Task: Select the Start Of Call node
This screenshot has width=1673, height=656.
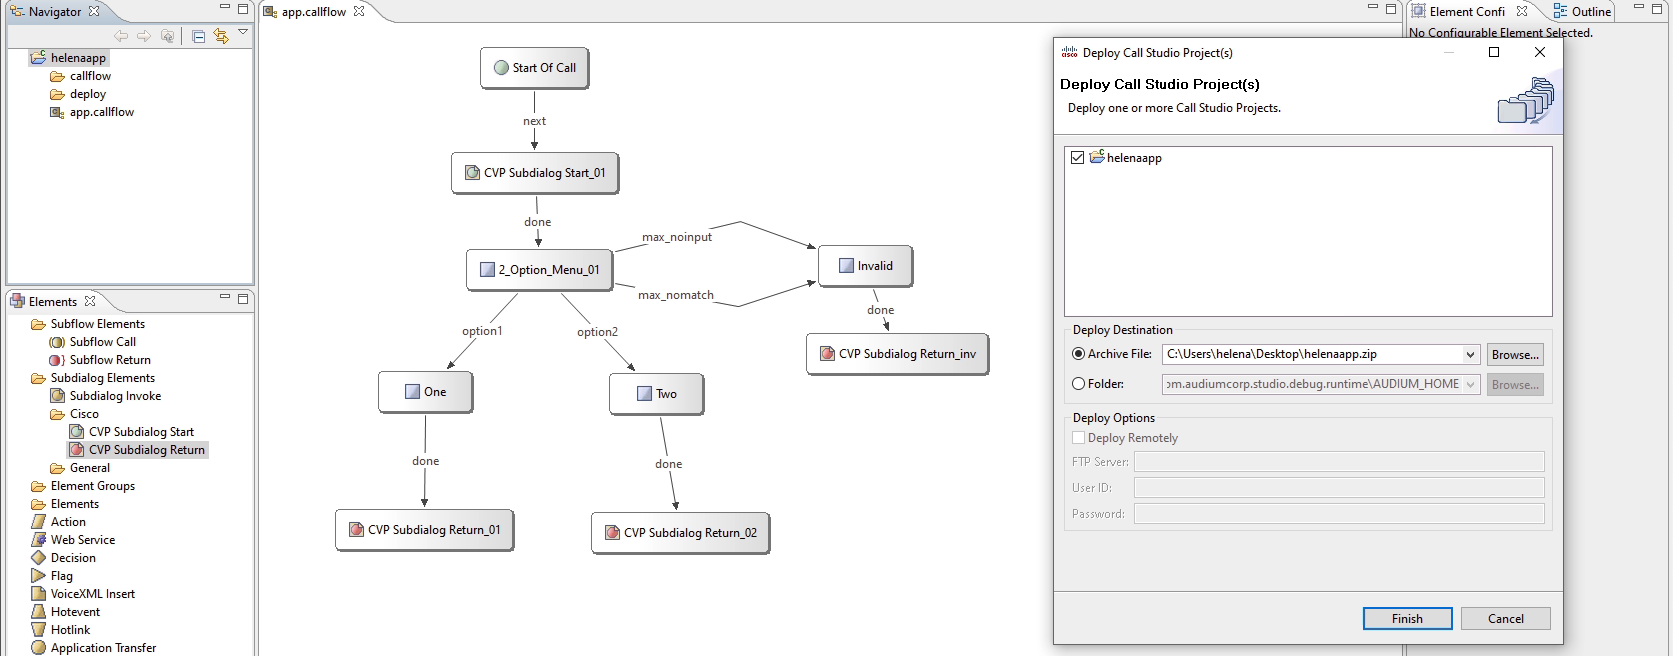Action: 534,68
